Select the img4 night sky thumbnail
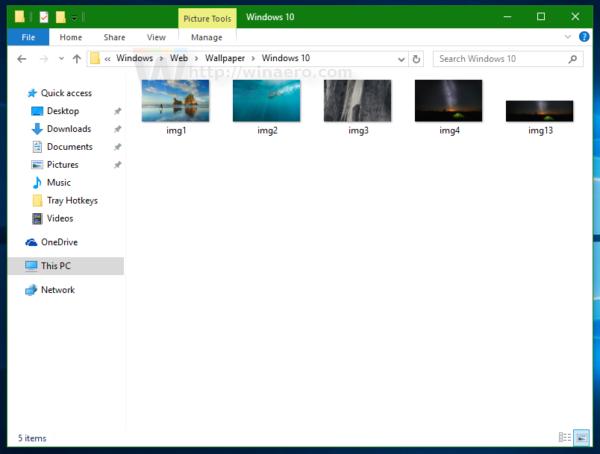Viewport: 600px width, 454px height. click(x=449, y=101)
